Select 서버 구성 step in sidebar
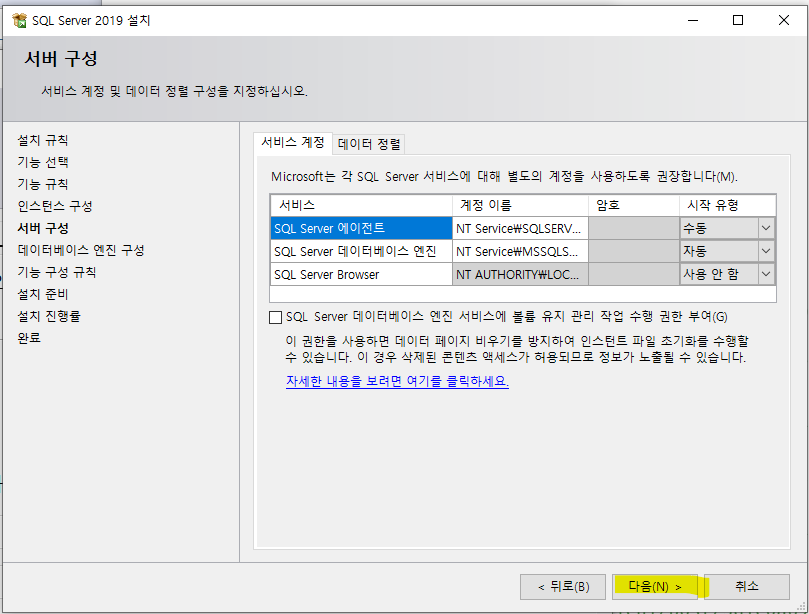This screenshot has height=614, width=809. [43, 228]
